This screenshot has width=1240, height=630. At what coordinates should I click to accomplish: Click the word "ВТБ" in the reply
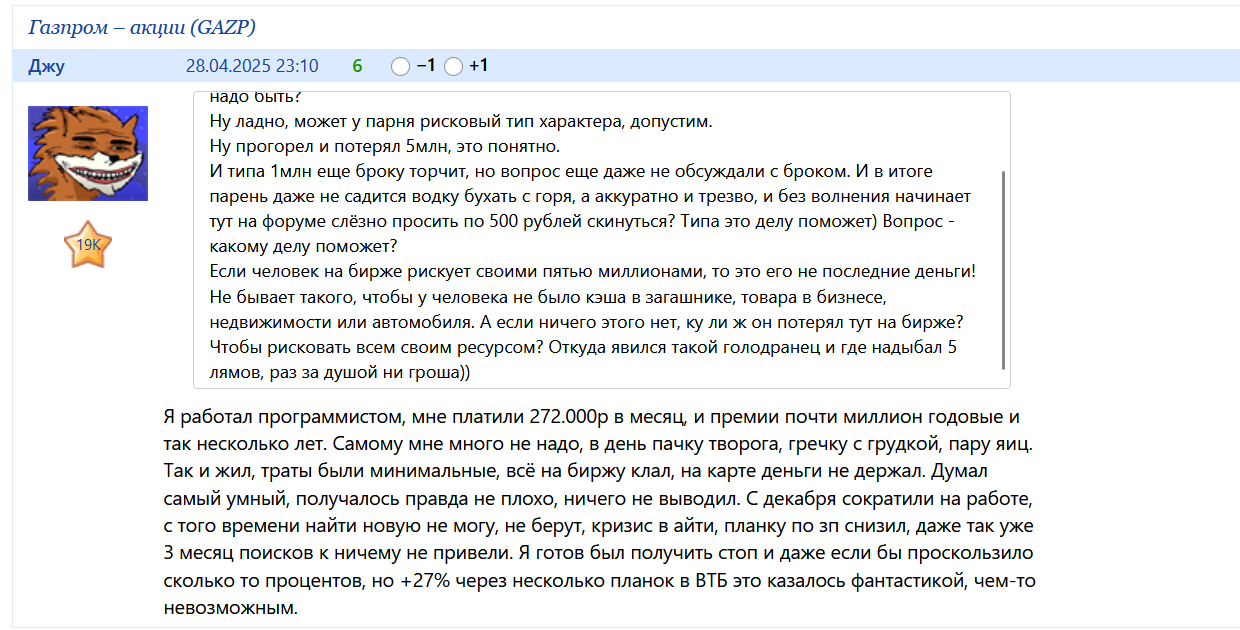click(x=712, y=582)
